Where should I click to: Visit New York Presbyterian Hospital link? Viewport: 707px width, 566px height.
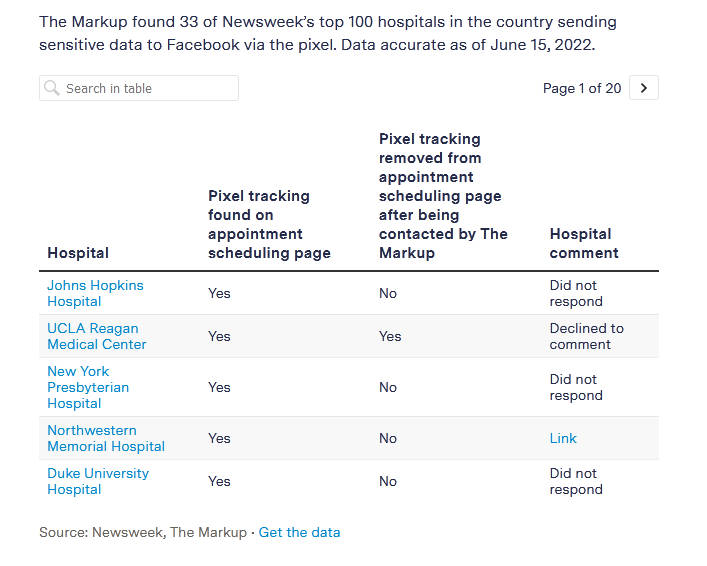88,387
